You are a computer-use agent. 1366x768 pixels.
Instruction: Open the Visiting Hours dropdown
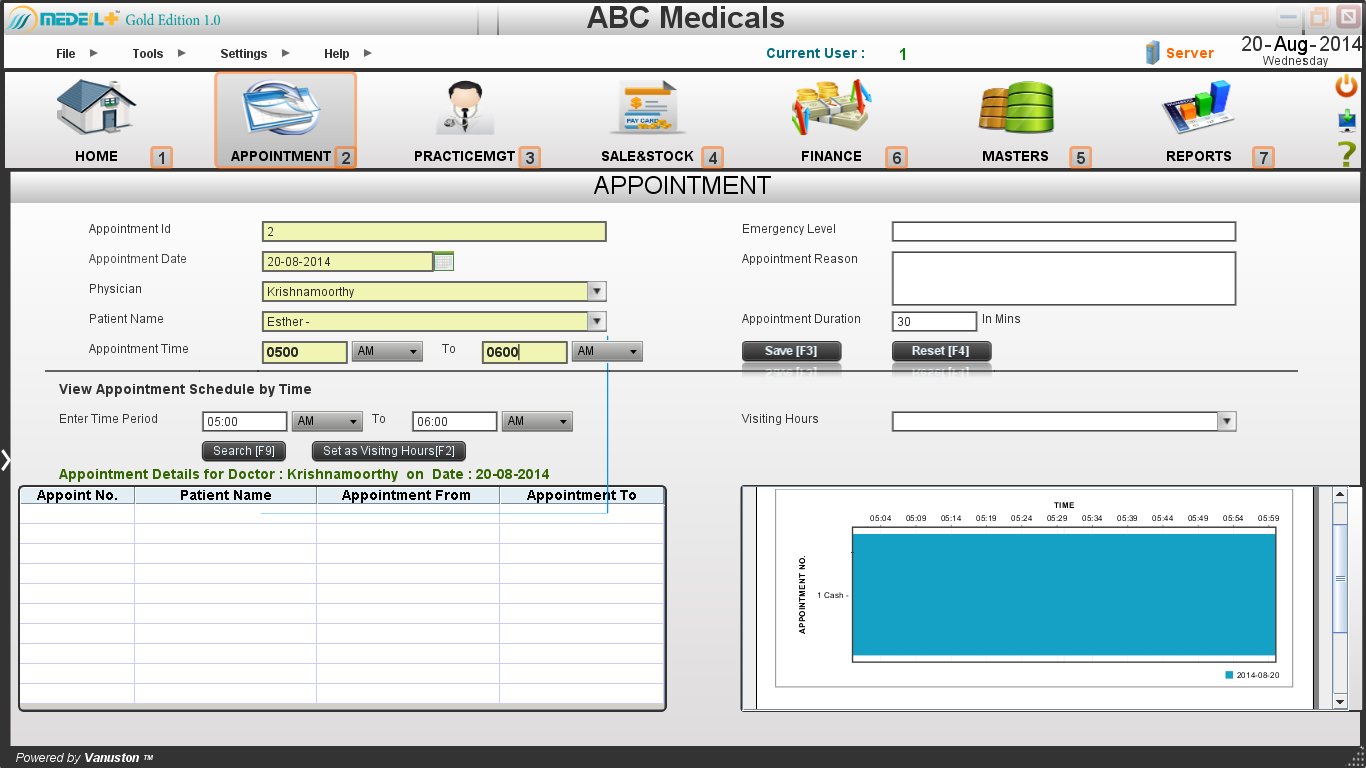pyautogui.click(x=1227, y=422)
